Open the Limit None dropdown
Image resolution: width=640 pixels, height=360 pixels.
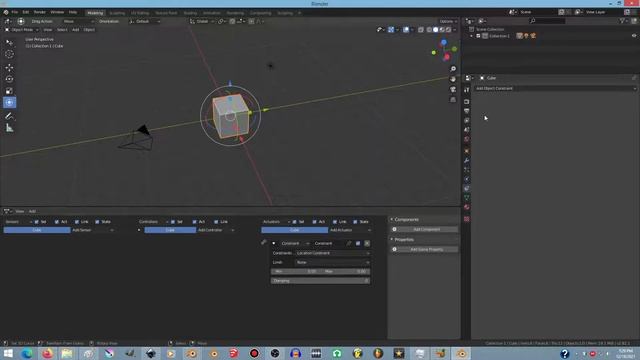click(333, 262)
